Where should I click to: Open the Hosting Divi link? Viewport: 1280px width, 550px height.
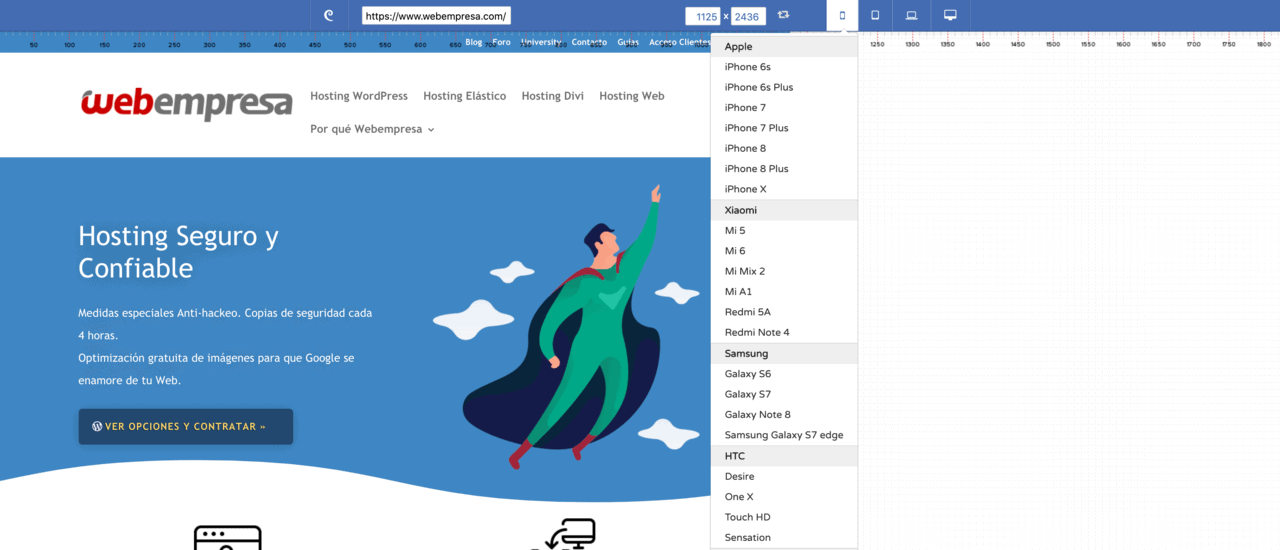[x=552, y=96]
